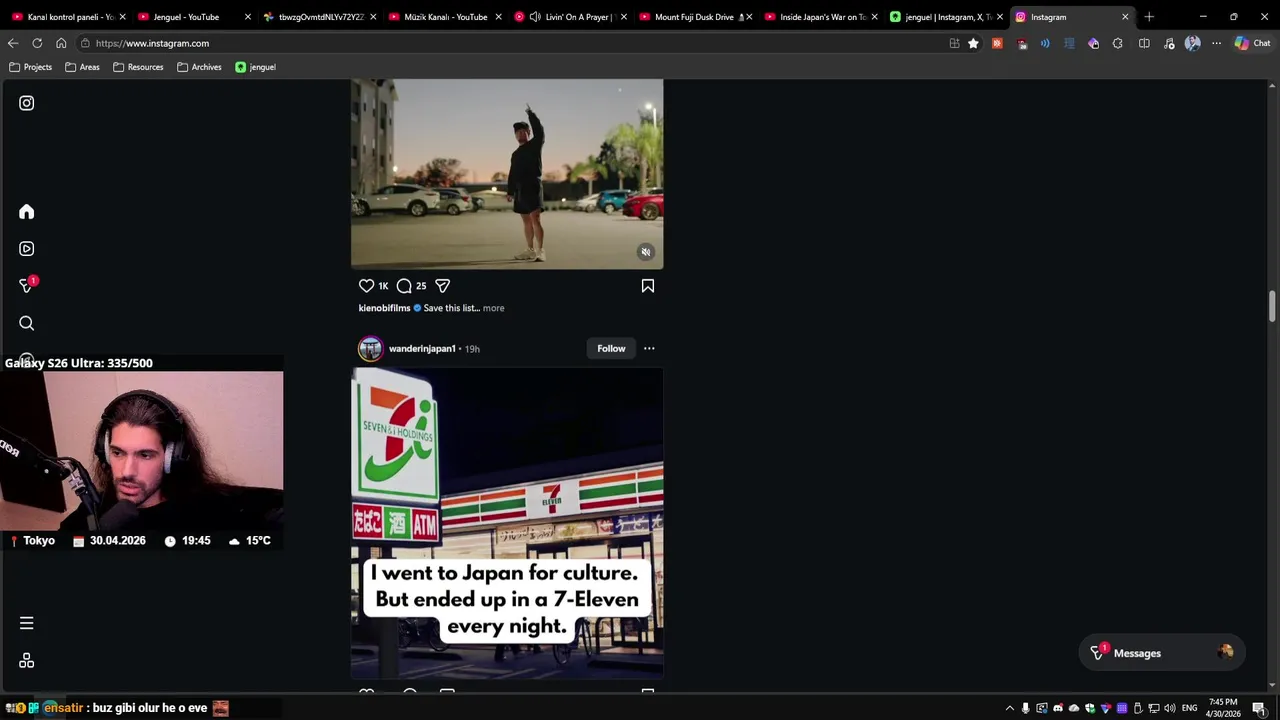Toggle favorite star for this page

pyautogui.click(x=973, y=43)
